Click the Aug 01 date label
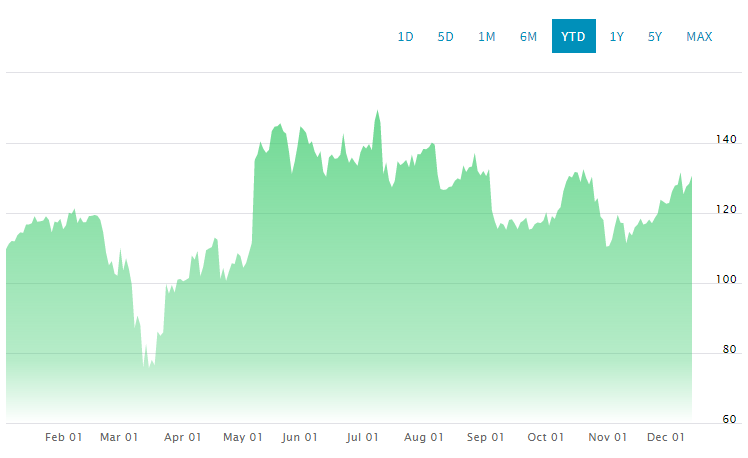This screenshot has height=458, width=748. tap(424, 437)
